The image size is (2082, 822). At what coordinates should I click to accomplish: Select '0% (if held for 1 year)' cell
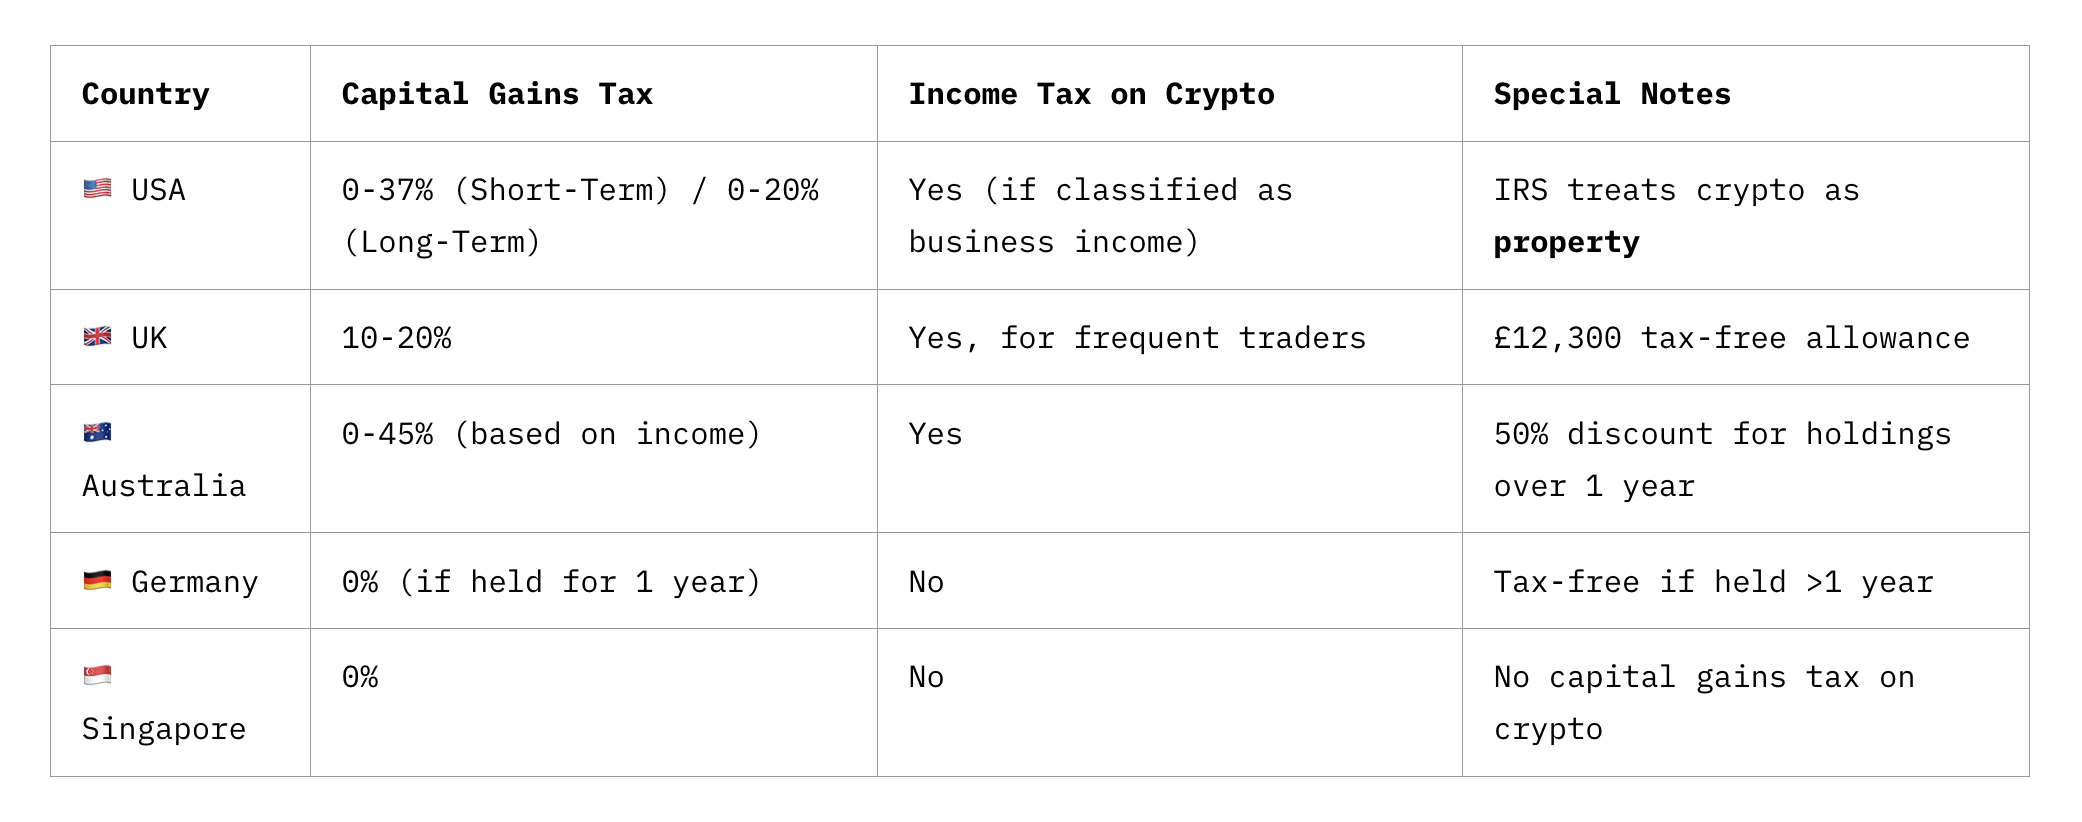(x=551, y=582)
